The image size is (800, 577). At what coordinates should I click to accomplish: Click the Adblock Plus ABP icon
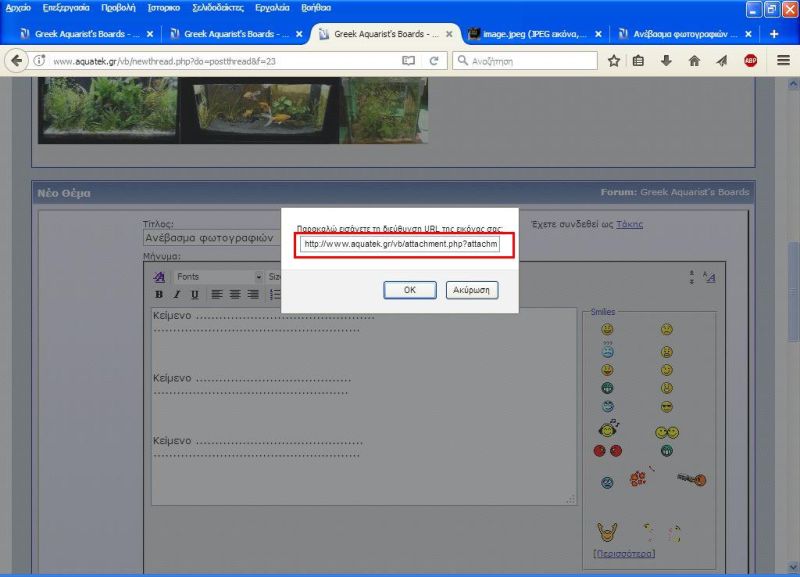pos(750,61)
